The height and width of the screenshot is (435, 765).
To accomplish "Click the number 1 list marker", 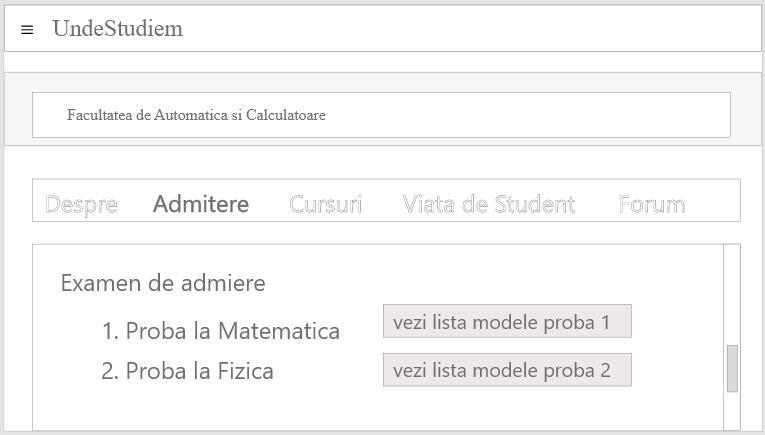I will (x=110, y=331).
